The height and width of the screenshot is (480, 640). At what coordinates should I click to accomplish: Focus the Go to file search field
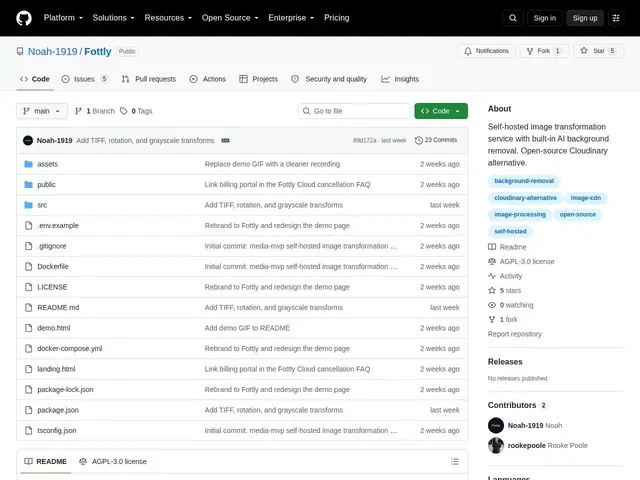click(x=354, y=111)
